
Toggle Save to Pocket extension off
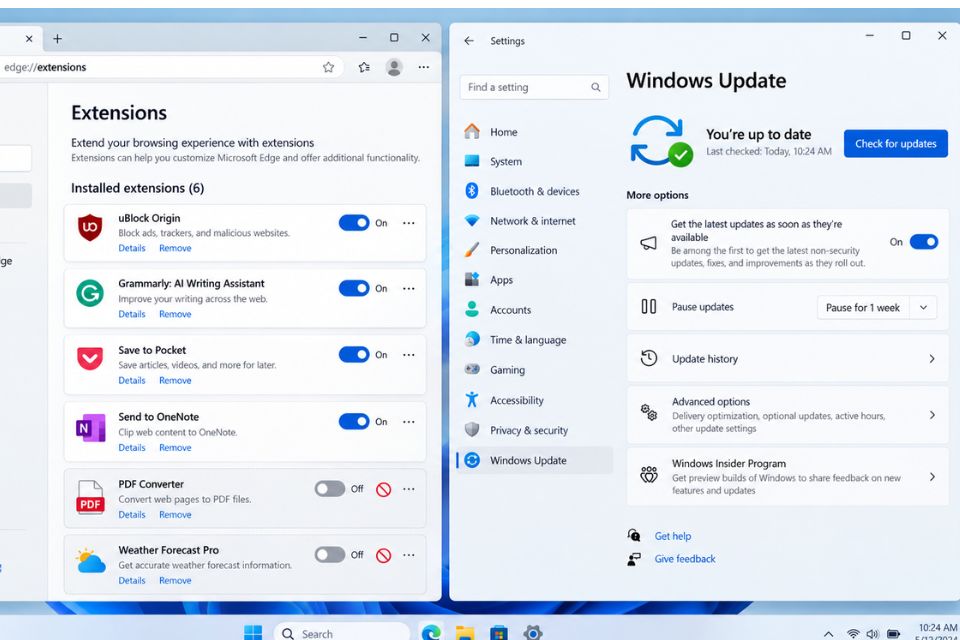point(354,355)
